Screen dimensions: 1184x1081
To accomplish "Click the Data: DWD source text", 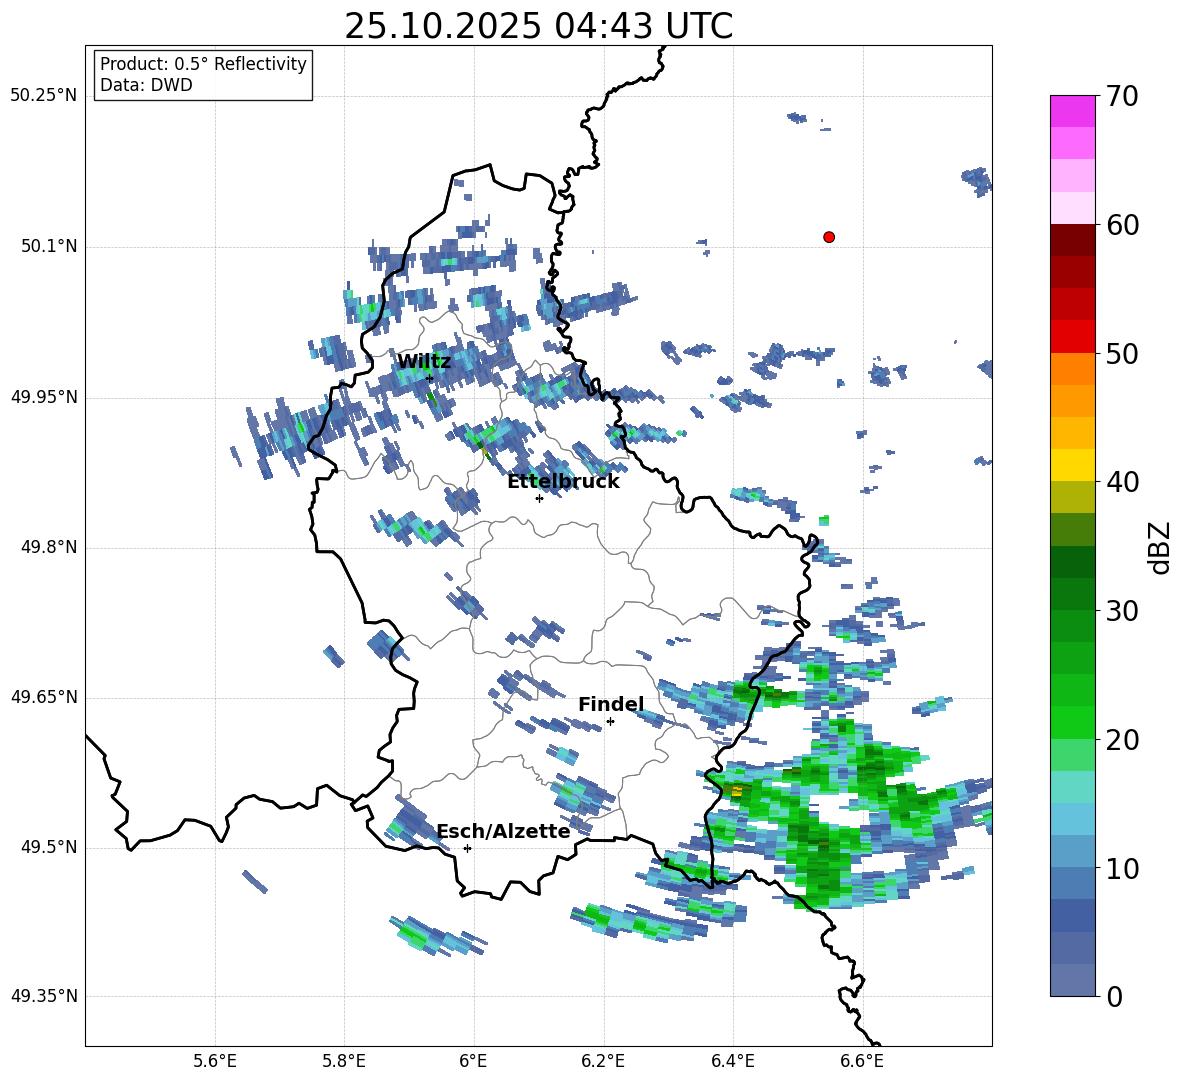I will coord(146,86).
